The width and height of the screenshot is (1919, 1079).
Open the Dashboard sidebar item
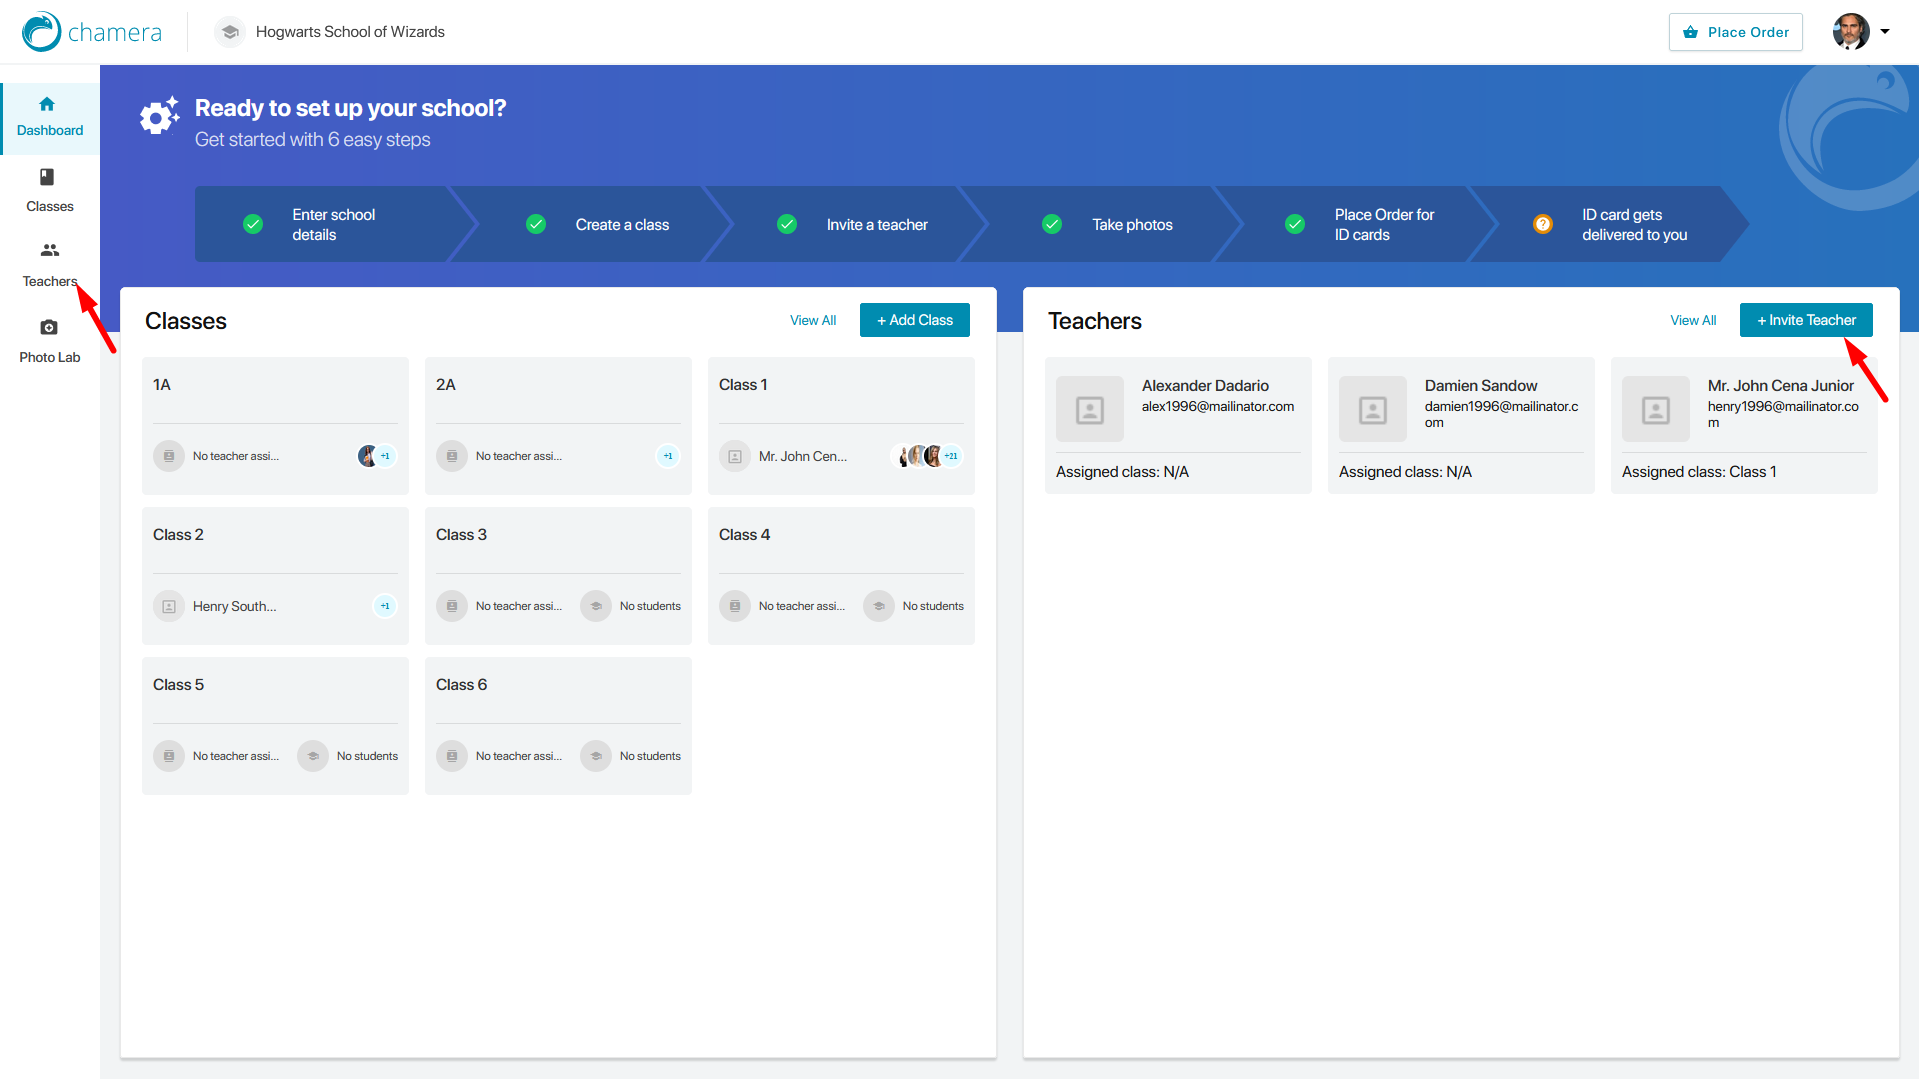[50, 118]
